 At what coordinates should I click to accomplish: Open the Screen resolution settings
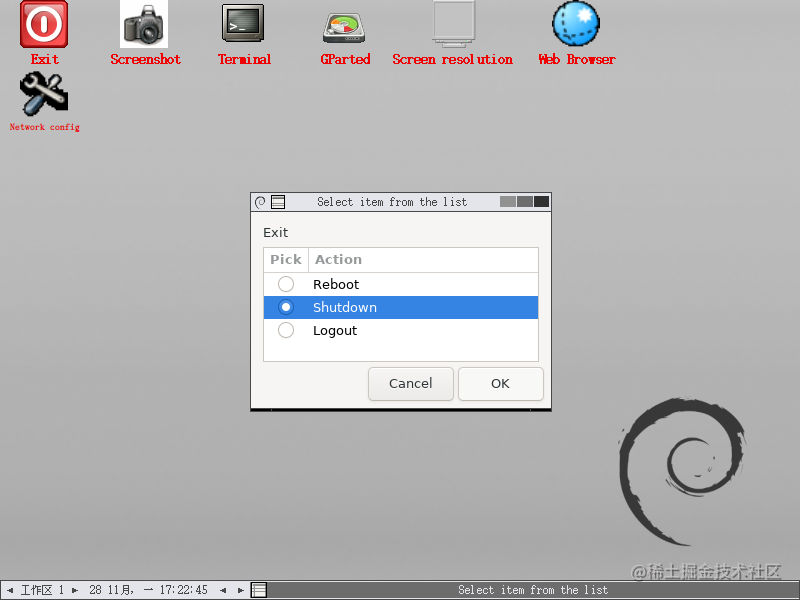click(452, 24)
